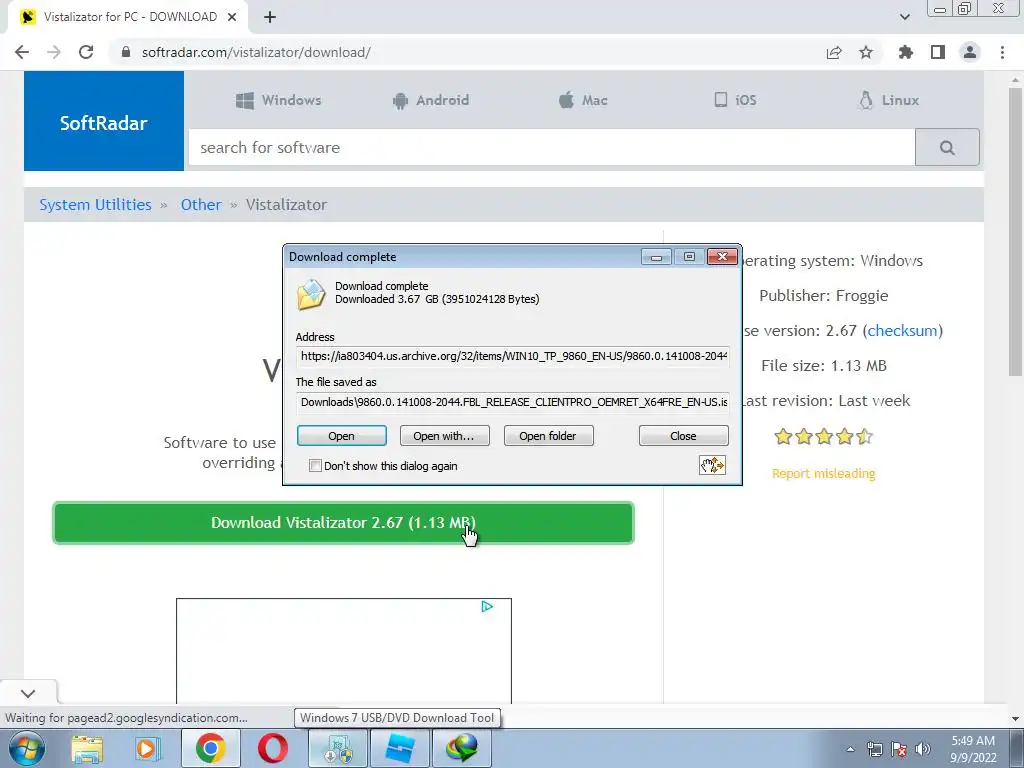Image resolution: width=1024 pixels, height=768 pixels.
Task: Open the checksum link
Action: (x=902, y=330)
